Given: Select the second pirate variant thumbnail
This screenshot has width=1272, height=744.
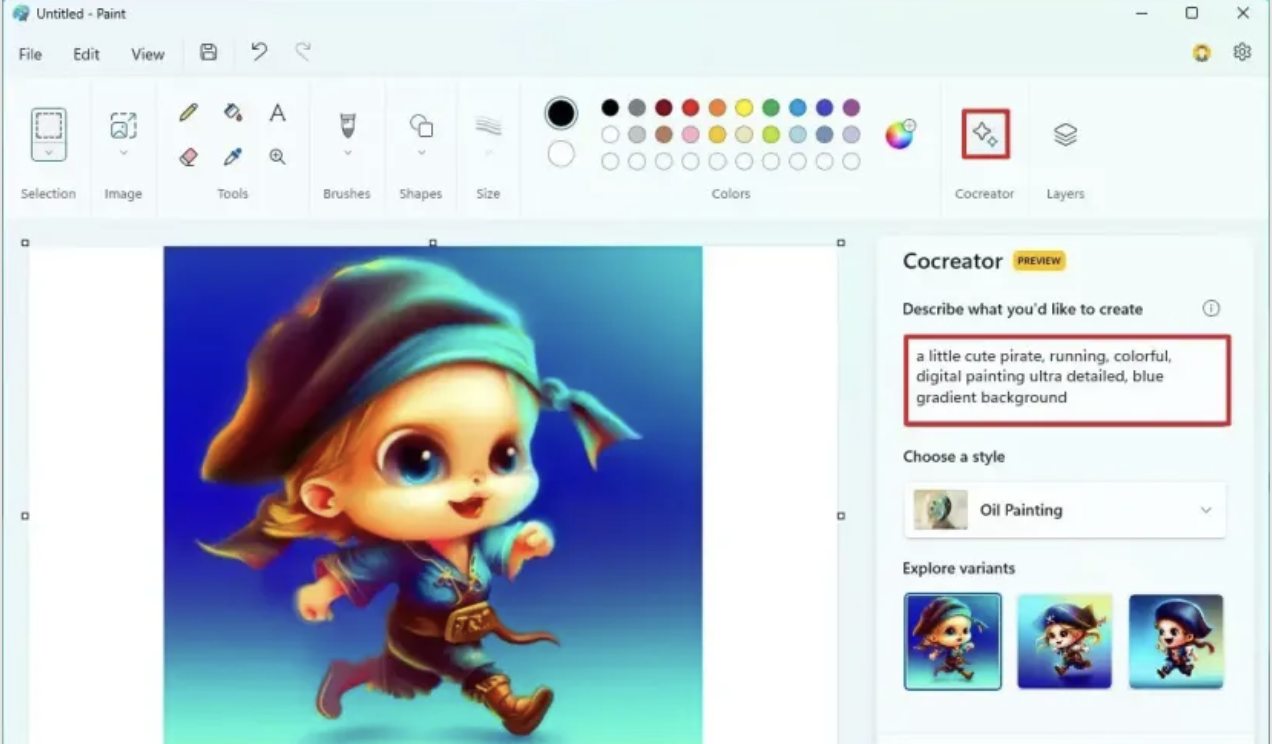Looking at the screenshot, I should pyautogui.click(x=1064, y=641).
